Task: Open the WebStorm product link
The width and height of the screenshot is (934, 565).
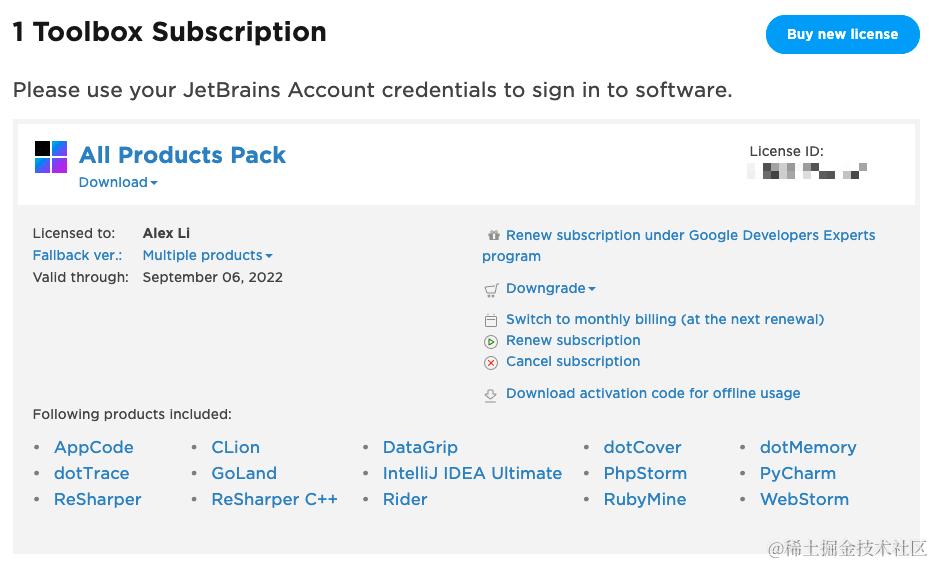Action: point(804,499)
